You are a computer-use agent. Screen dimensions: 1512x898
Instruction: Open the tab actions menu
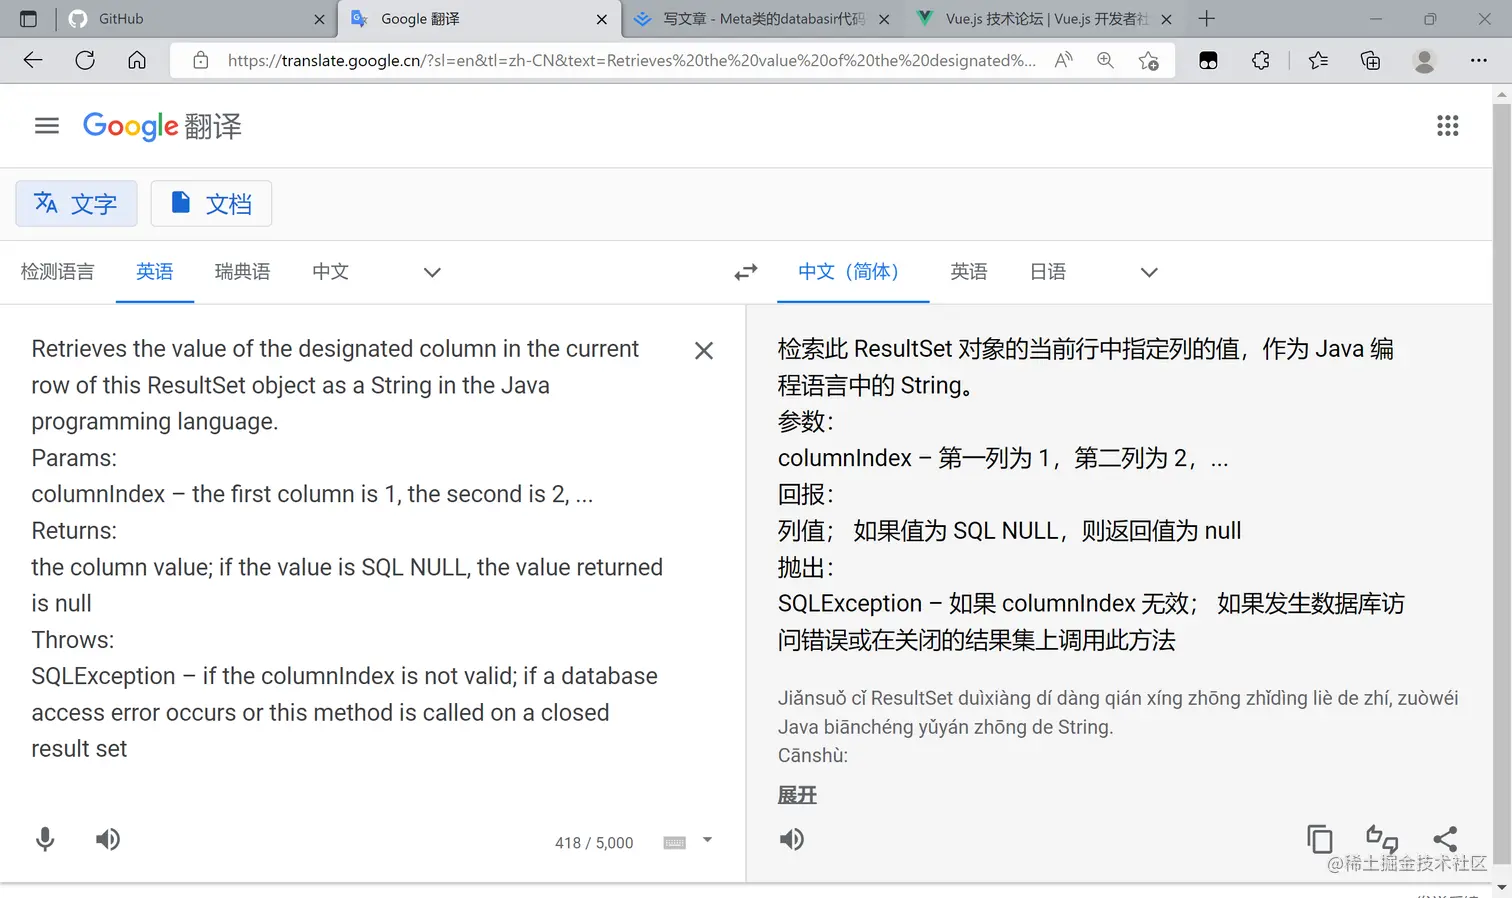[28, 19]
